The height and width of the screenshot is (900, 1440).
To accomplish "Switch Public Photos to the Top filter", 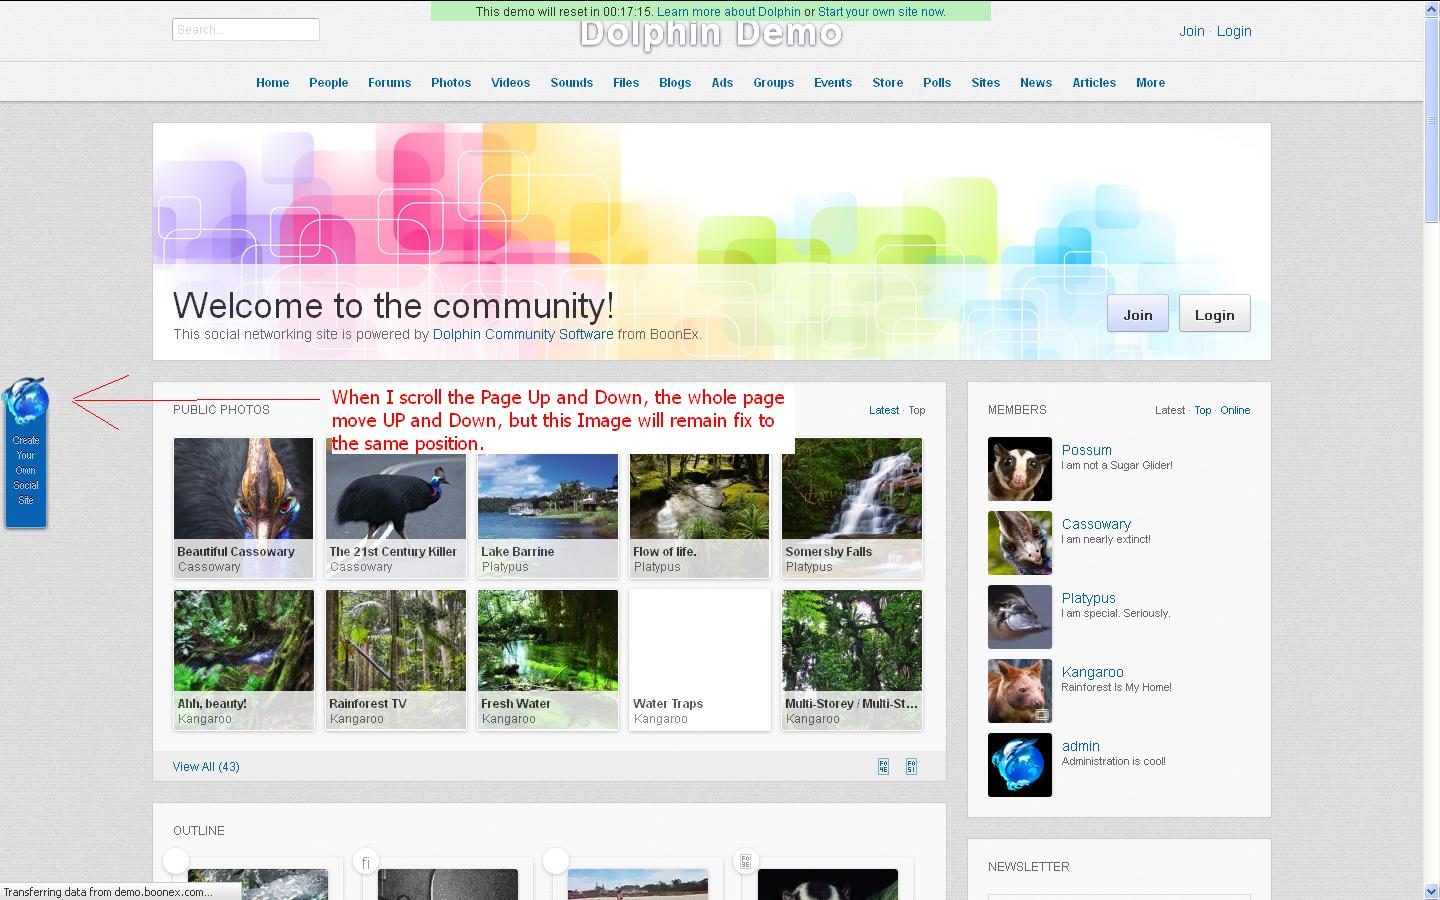I will pyautogui.click(x=916, y=410).
